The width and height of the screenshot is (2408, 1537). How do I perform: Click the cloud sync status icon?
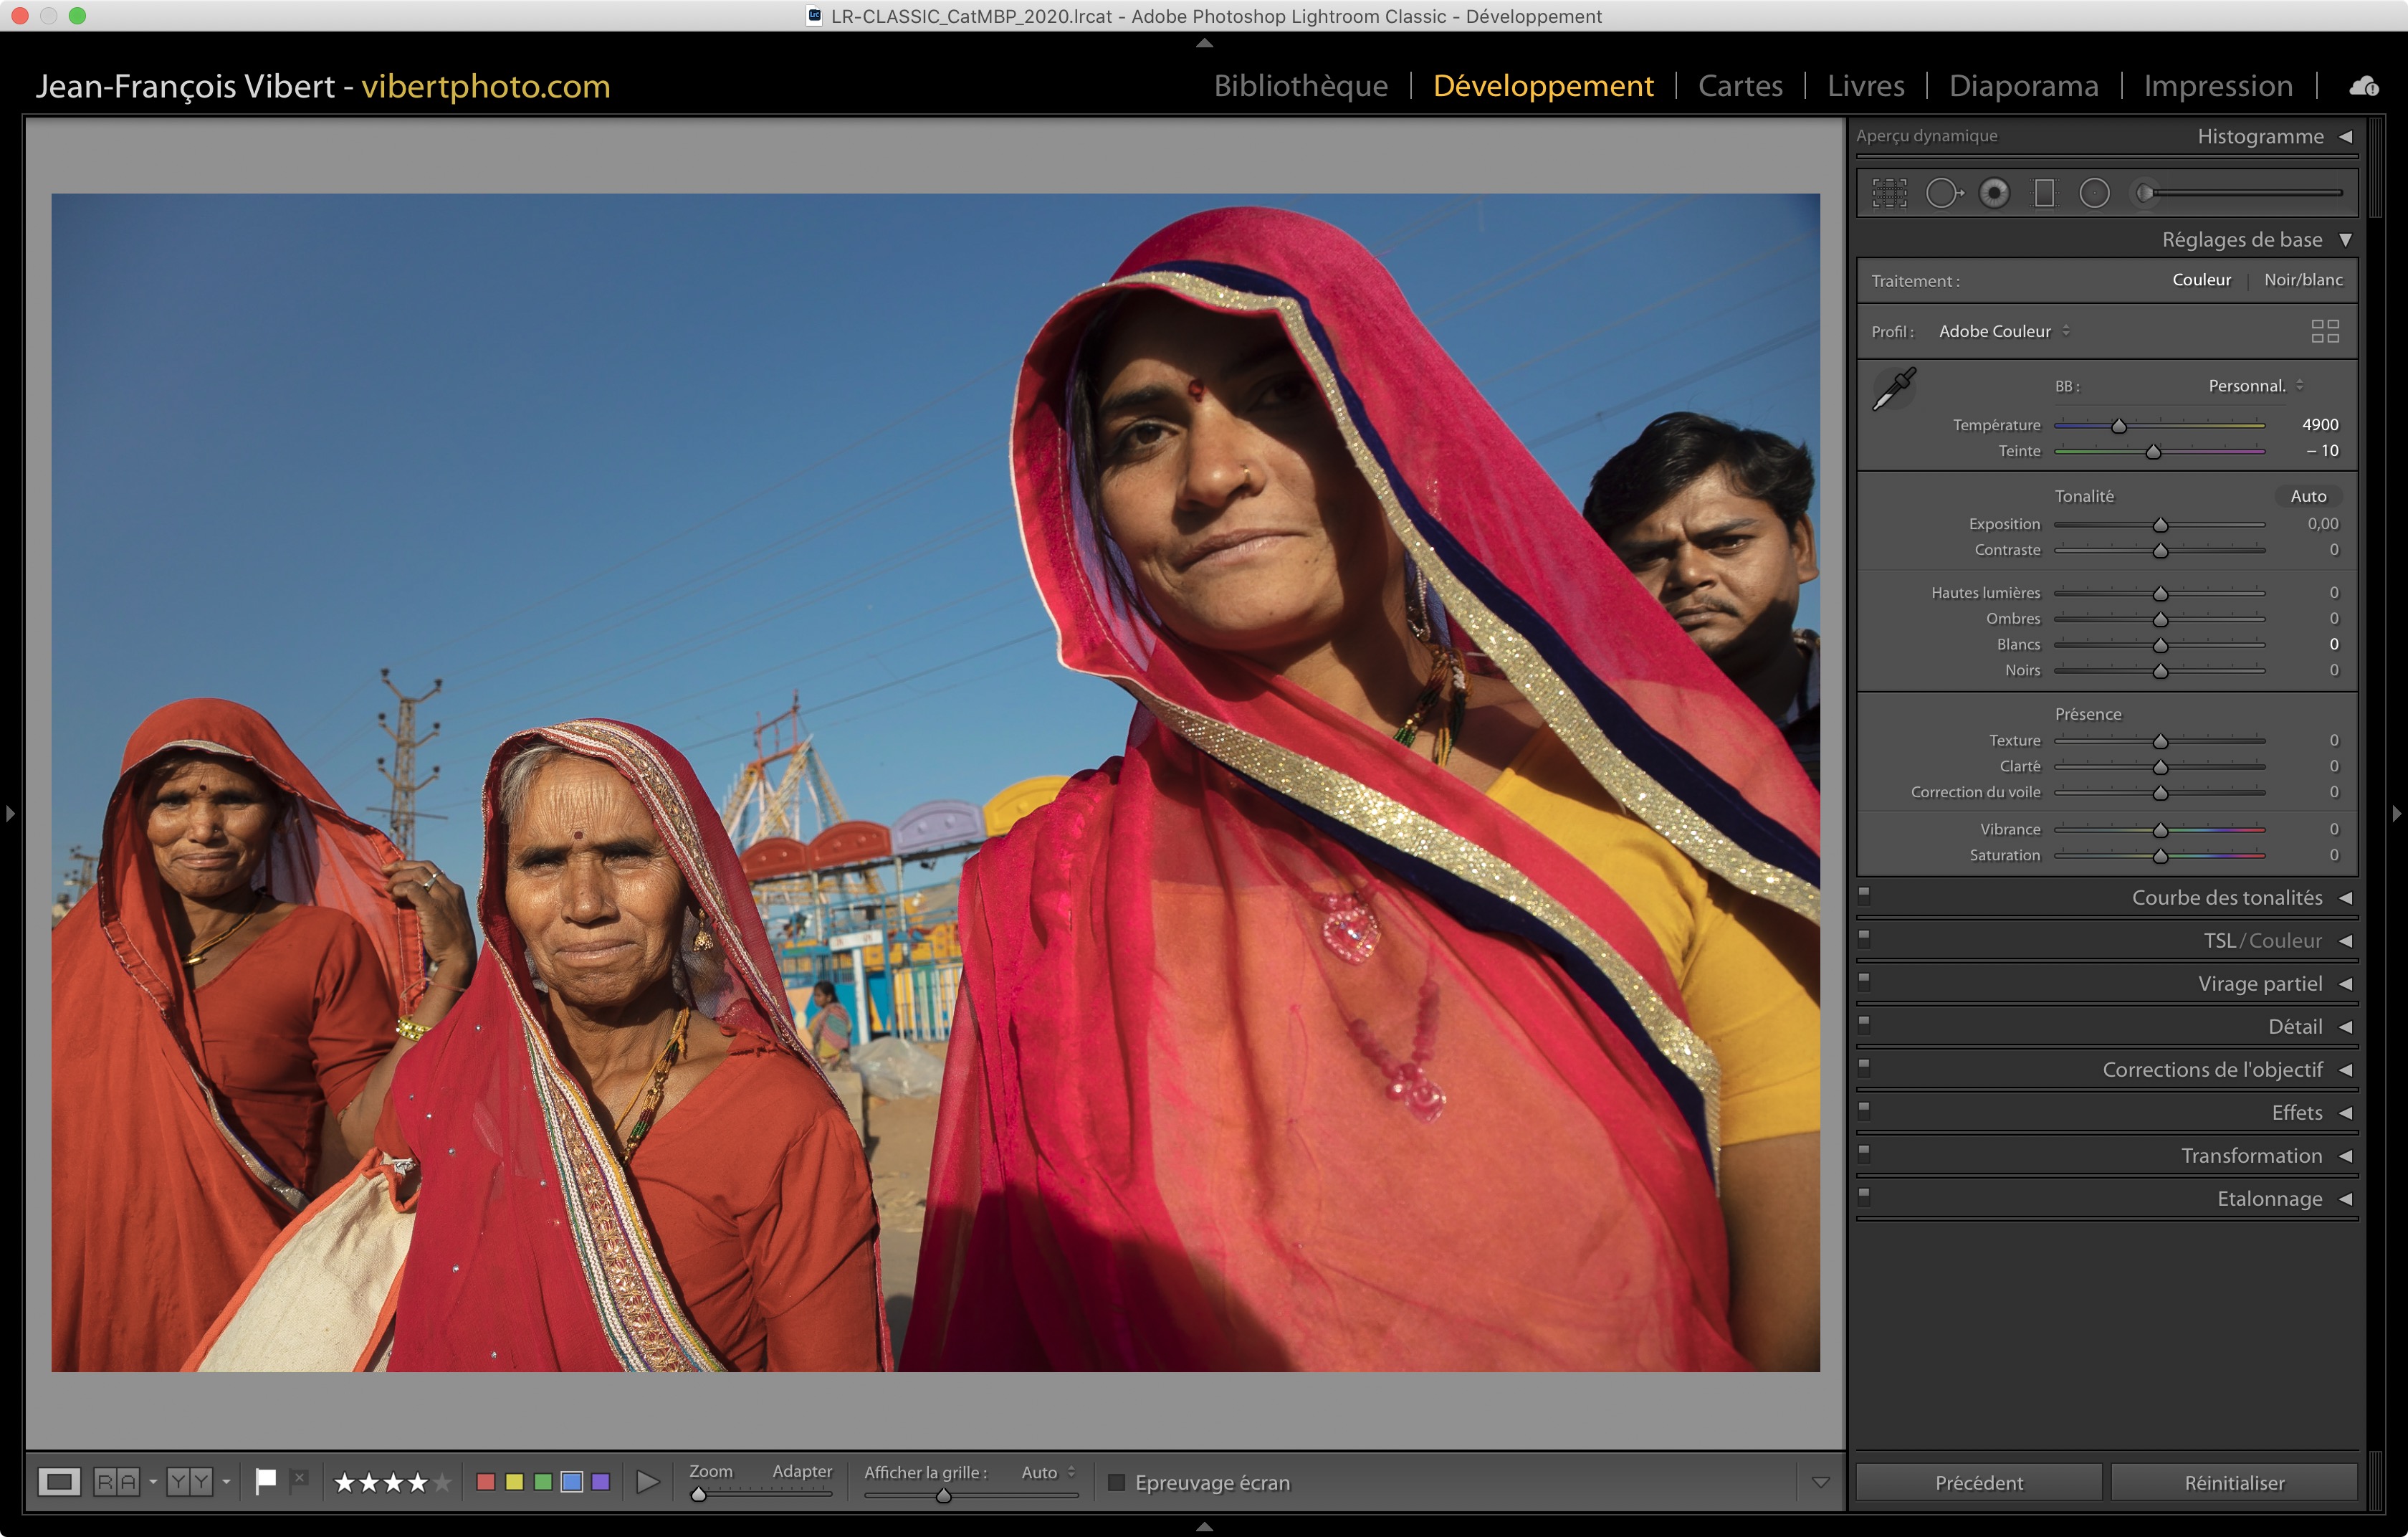point(2363,87)
